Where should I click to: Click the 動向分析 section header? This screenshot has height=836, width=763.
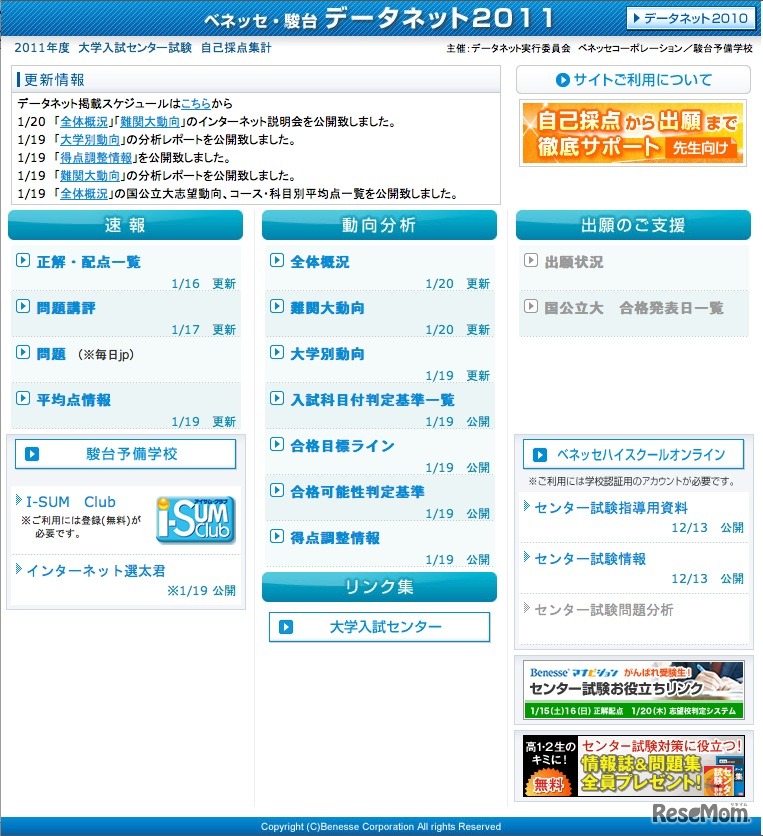coord(379,225)
